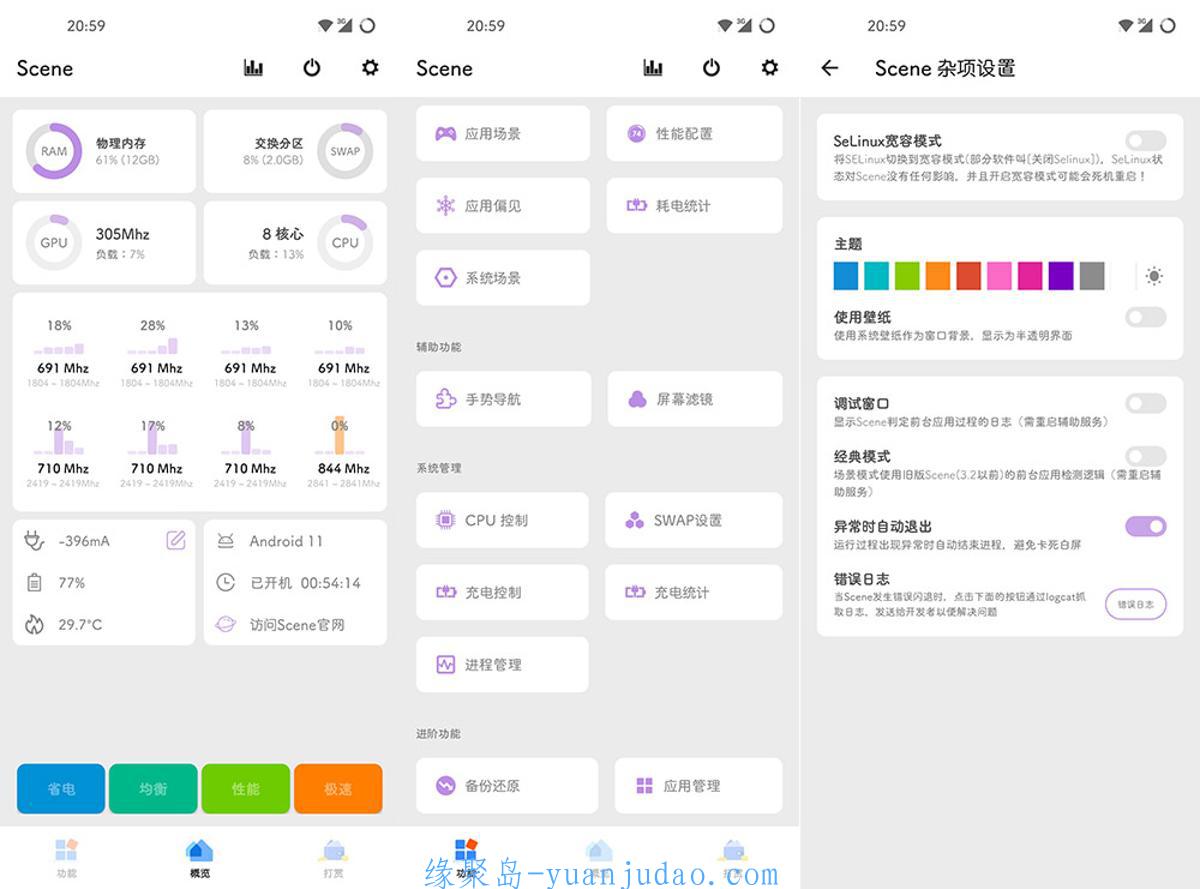Switch to 省电 power mode

point(61,789)
